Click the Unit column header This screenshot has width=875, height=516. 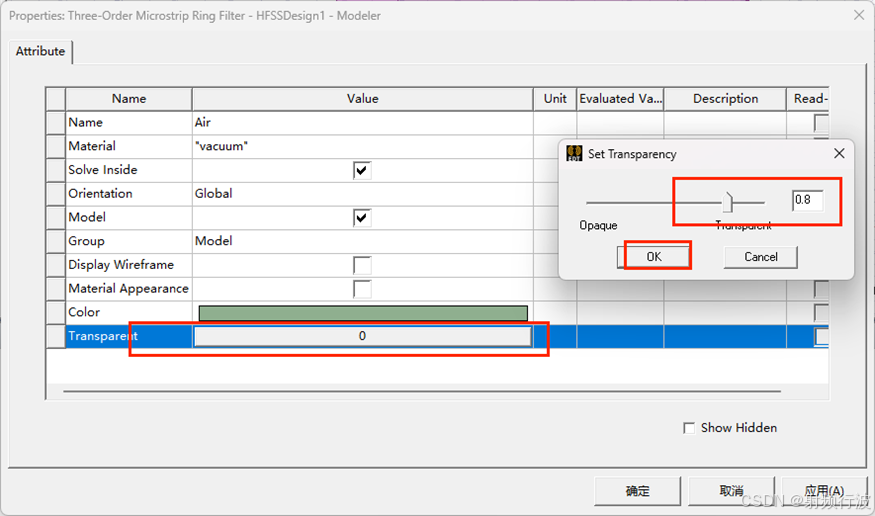555,99
